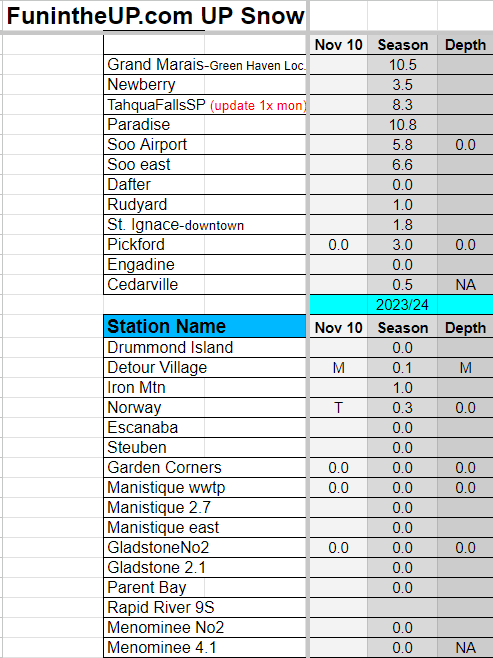493x658 pixels.
Task: Click the Season value 1.8 for St. Ignace
Action: (402, 225)
